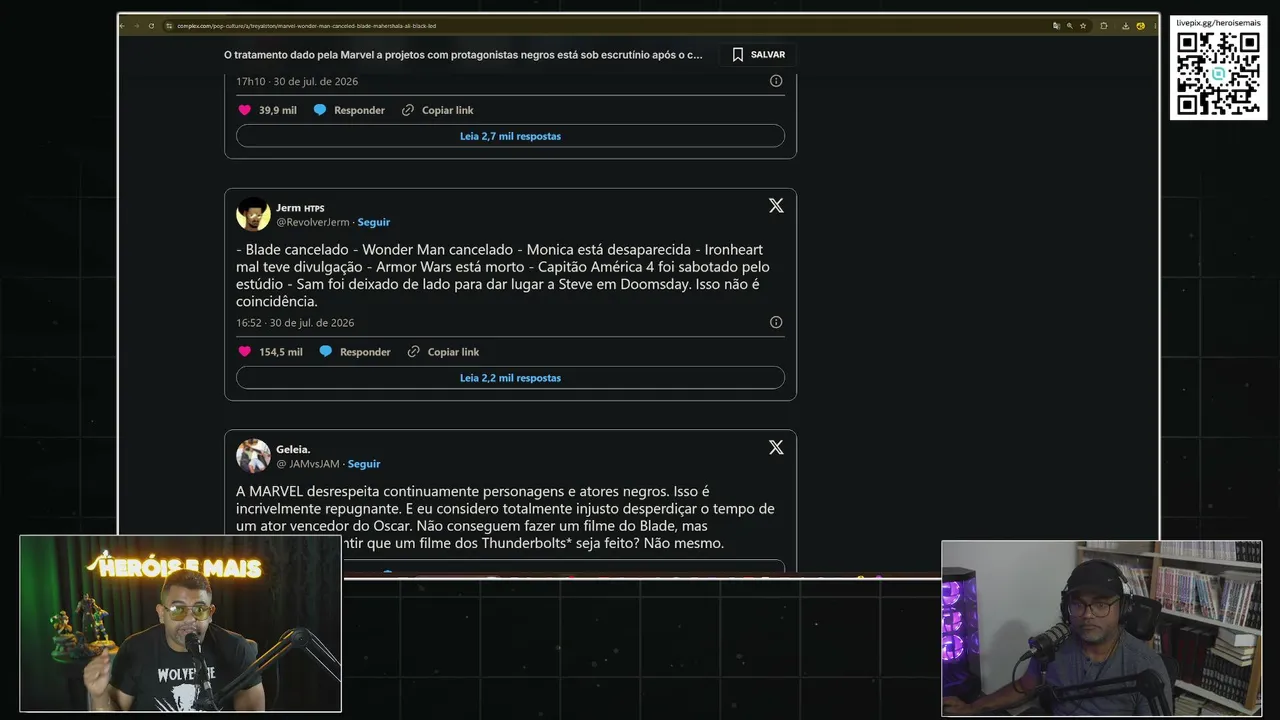Open info icon on Jerm's tweet

coord(776,322)
